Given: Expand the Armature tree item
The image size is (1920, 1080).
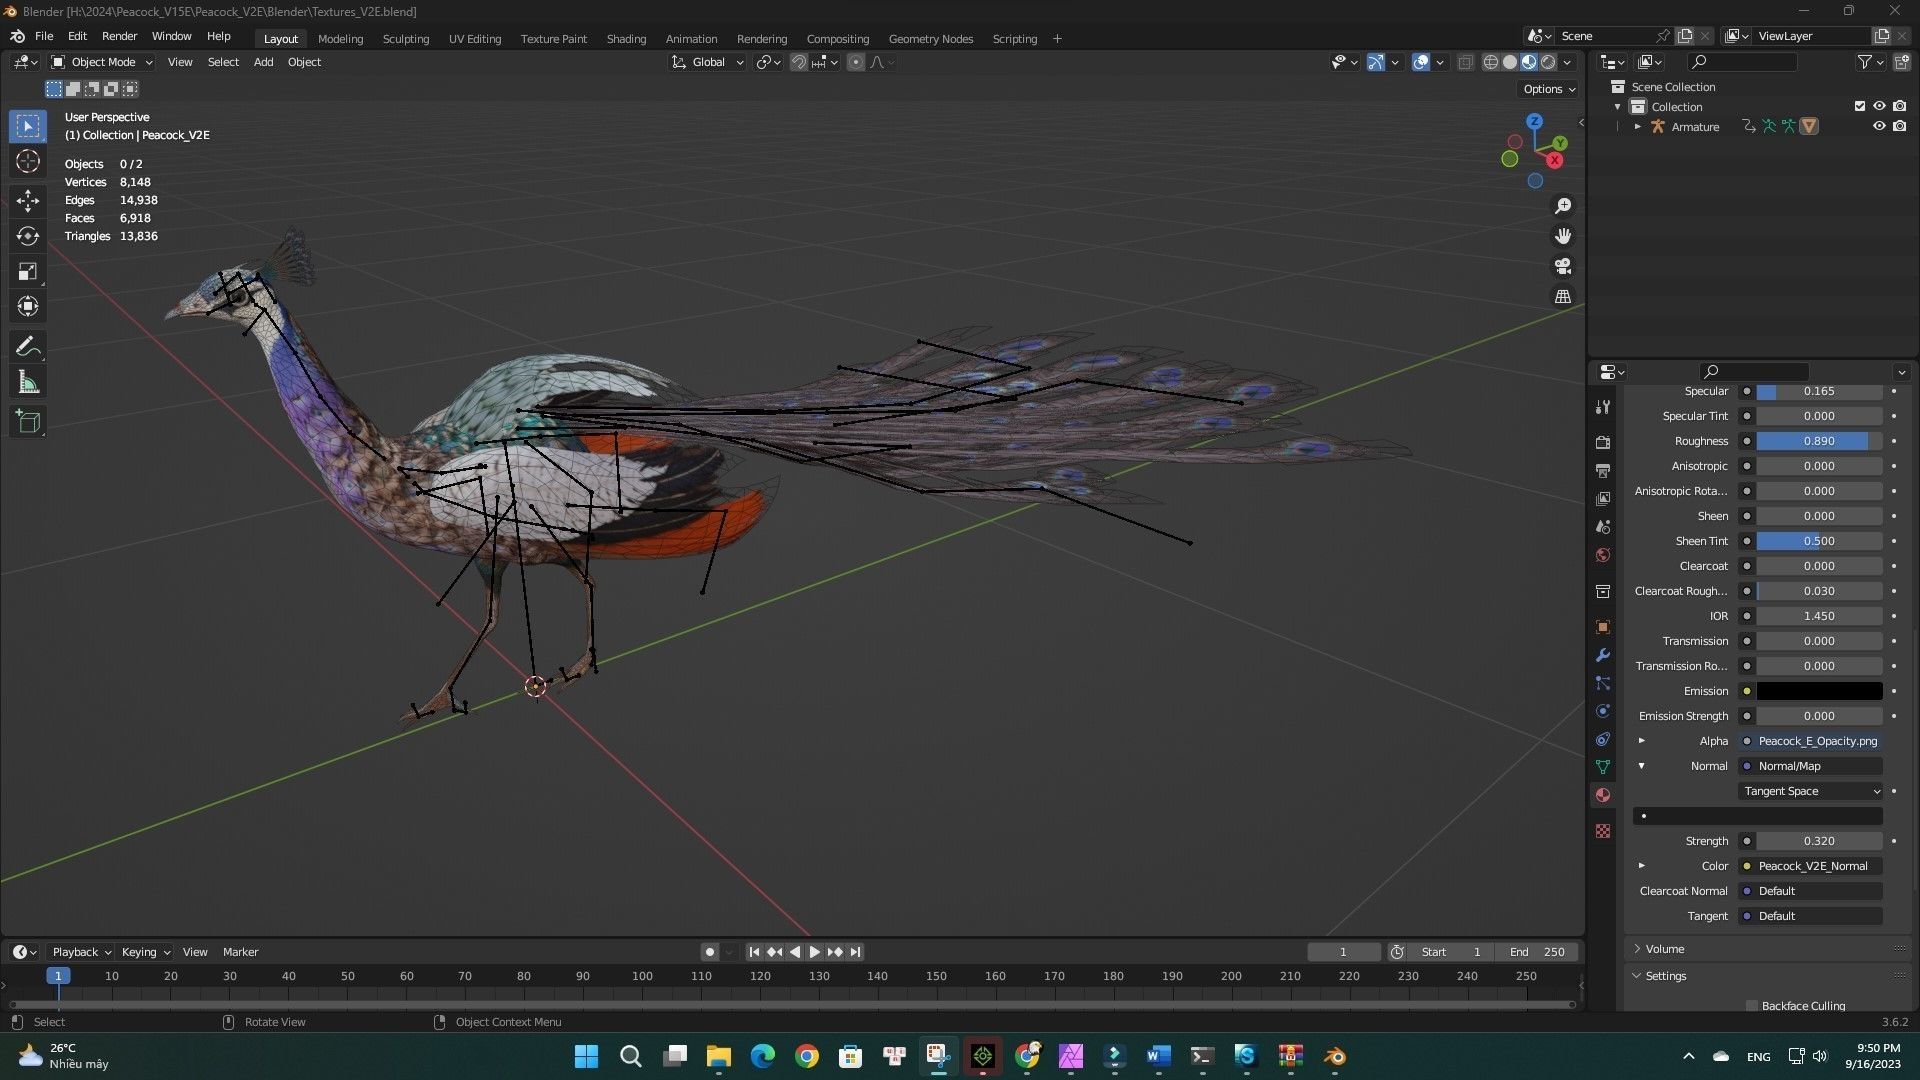Looking at the screenshot, I should (1637, 127).
